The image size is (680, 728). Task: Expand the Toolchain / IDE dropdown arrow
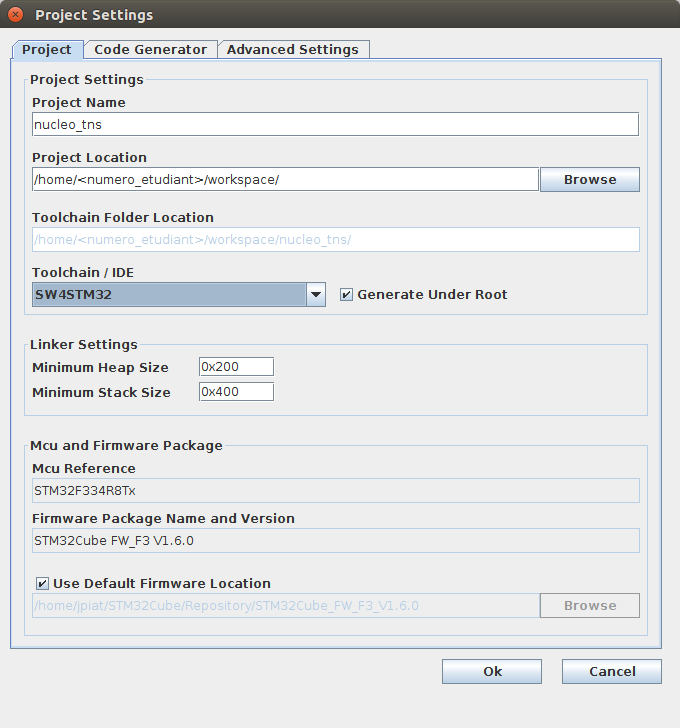[315, 294]
